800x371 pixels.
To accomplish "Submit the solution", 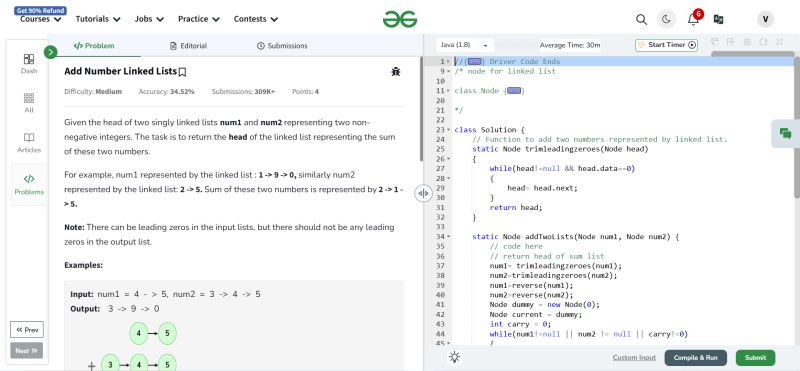I will pyautogui.click(x=755, y=358).
